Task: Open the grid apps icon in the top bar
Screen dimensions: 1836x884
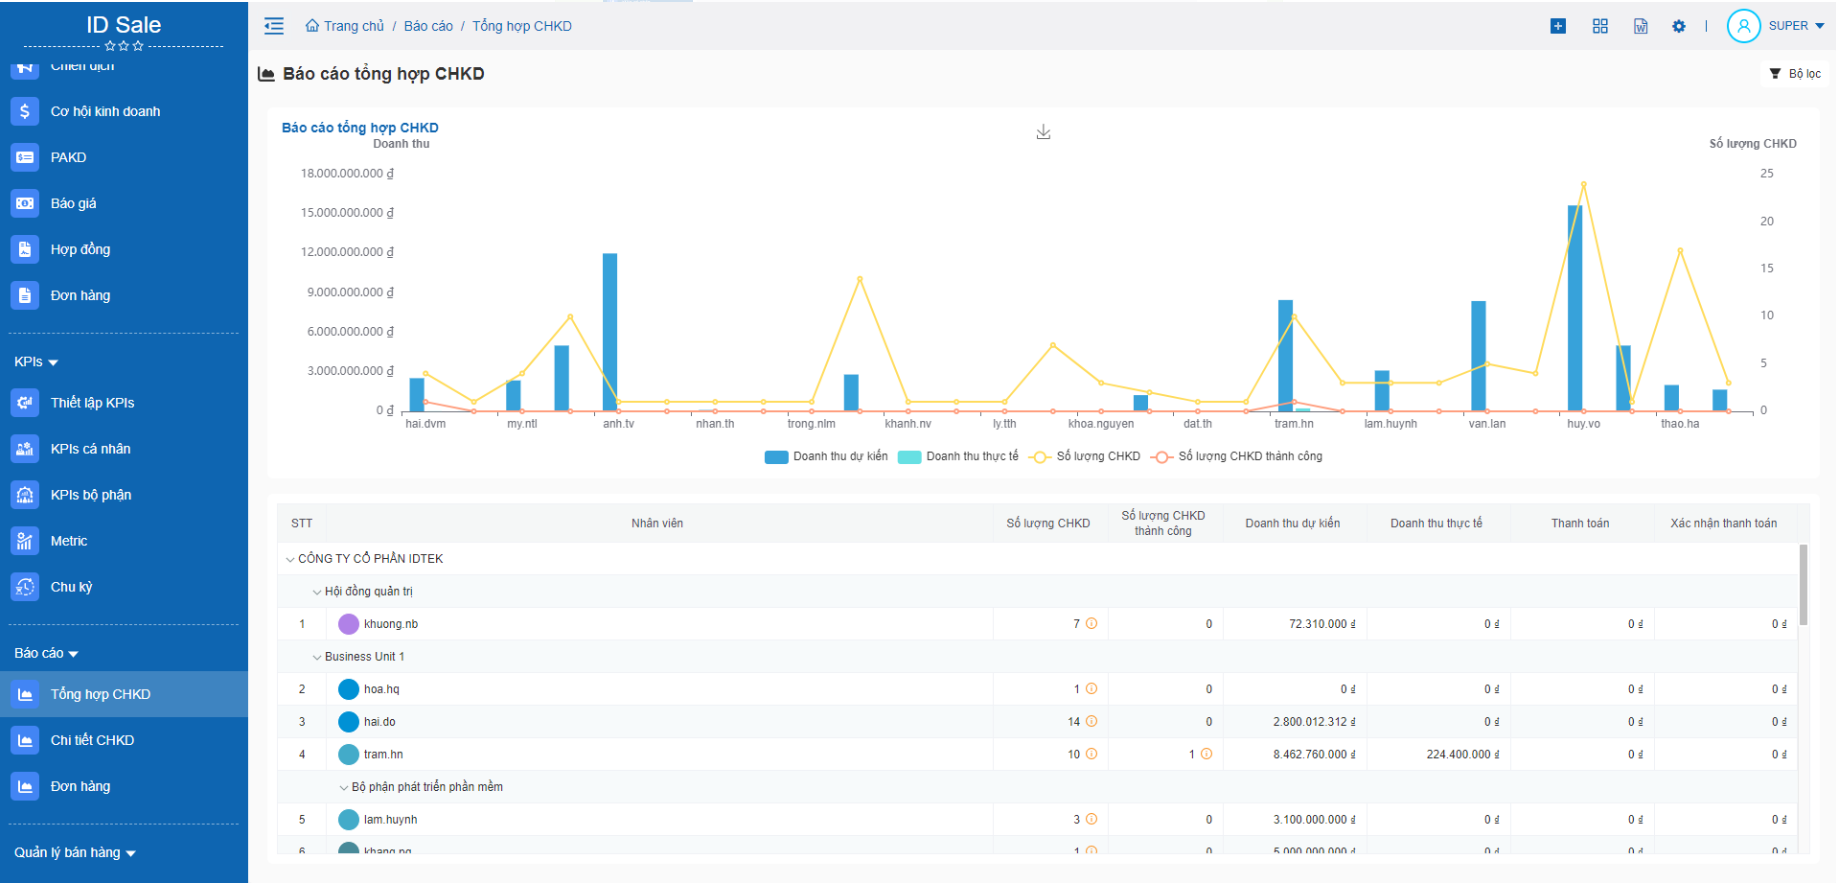Action: (x=1600, y=26)
